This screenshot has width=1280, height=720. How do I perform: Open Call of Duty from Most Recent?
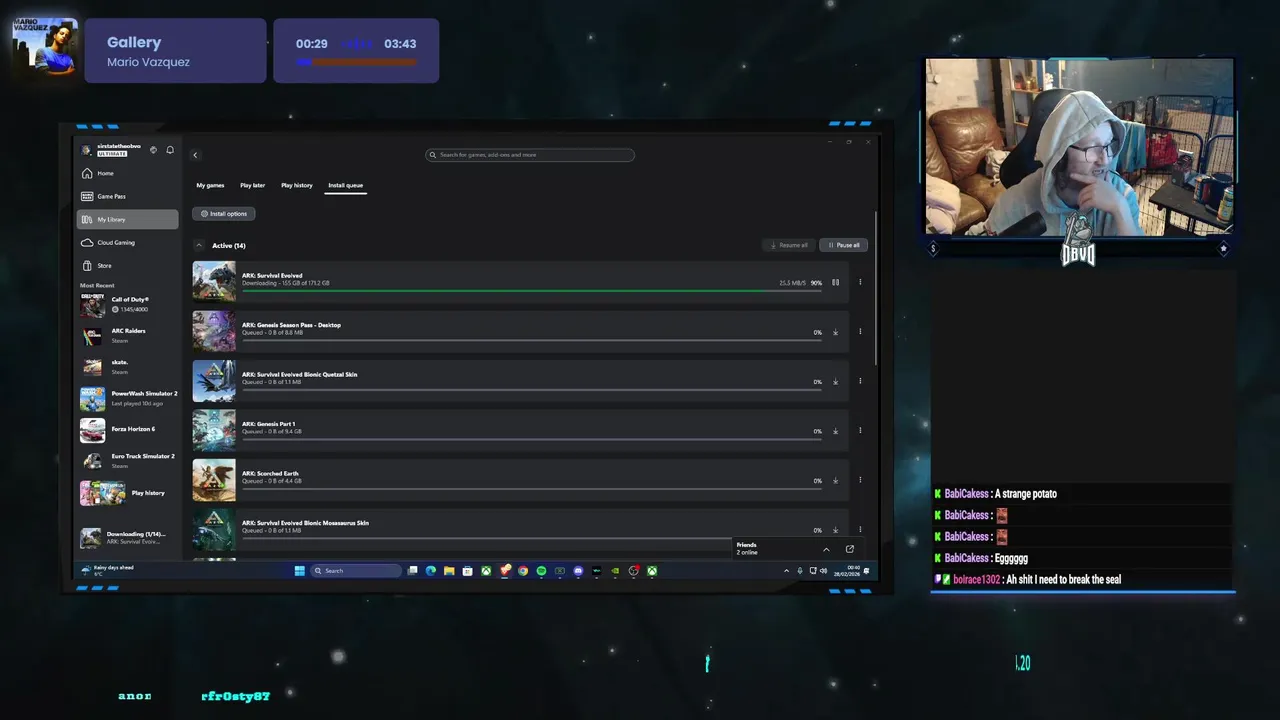[x=128, y=304]
